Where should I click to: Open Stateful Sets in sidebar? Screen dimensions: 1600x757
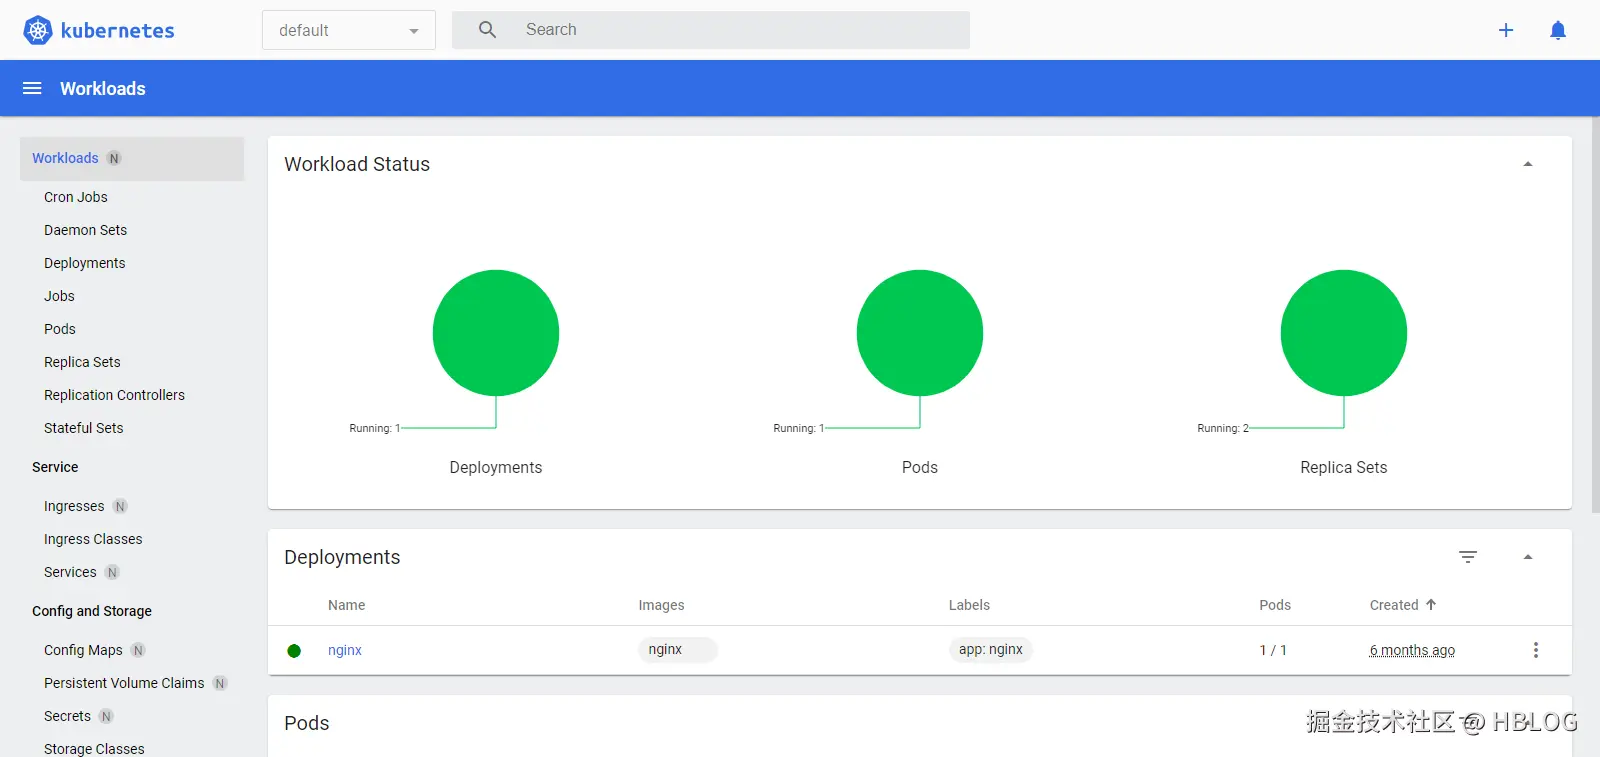coord(84,428)
